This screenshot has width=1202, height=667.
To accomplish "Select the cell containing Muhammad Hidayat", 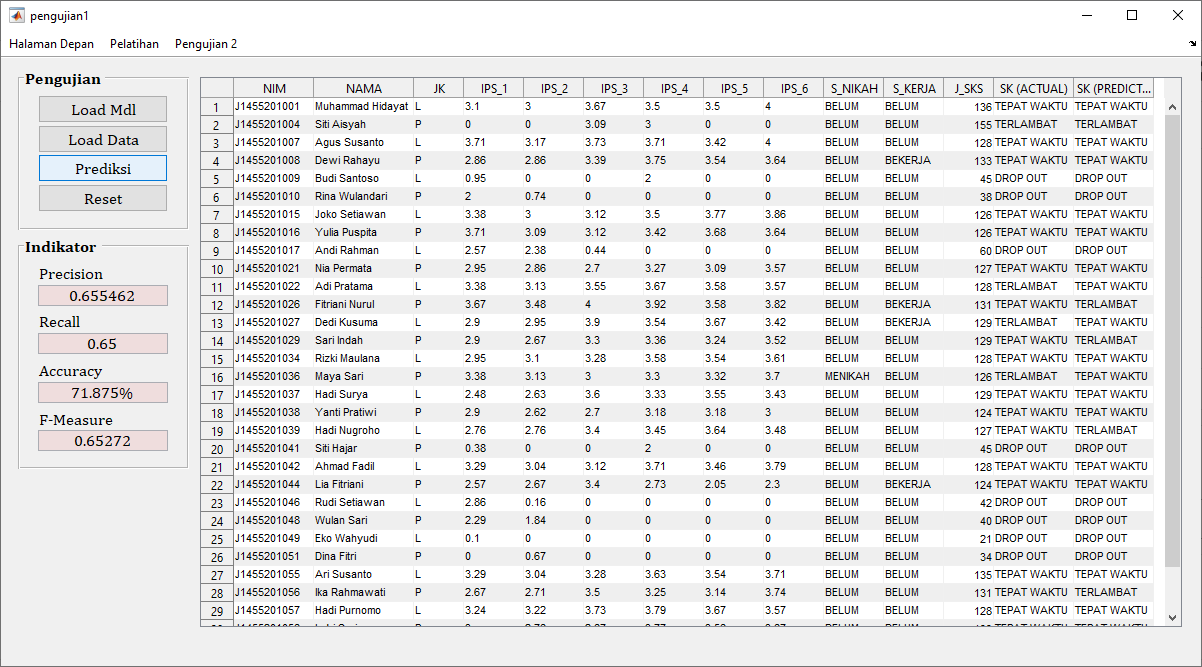I will [362, 106].
